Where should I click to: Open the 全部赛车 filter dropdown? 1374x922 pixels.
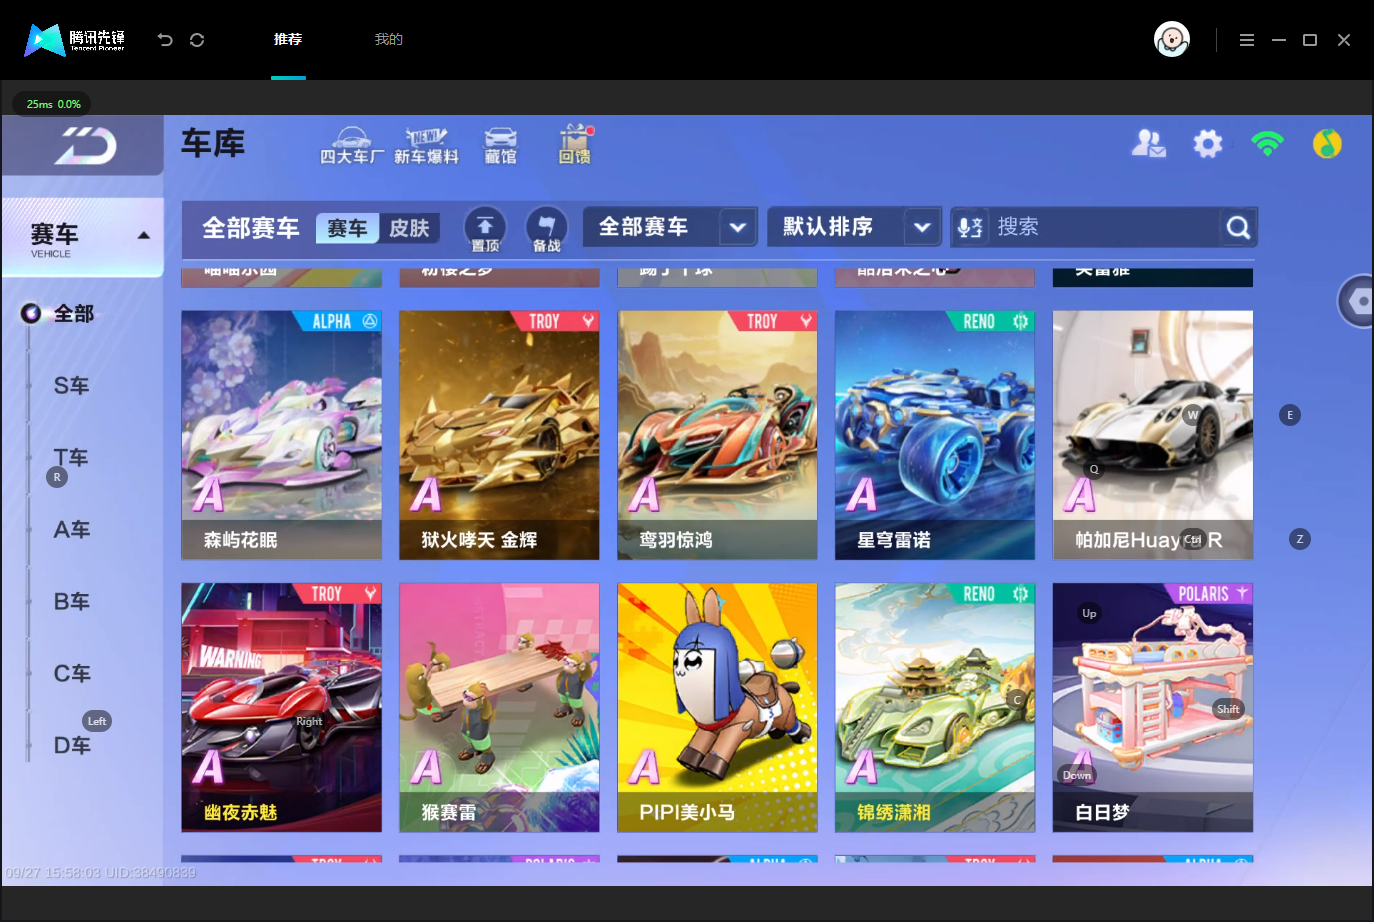pyautogui.click(x=670, y=227)
